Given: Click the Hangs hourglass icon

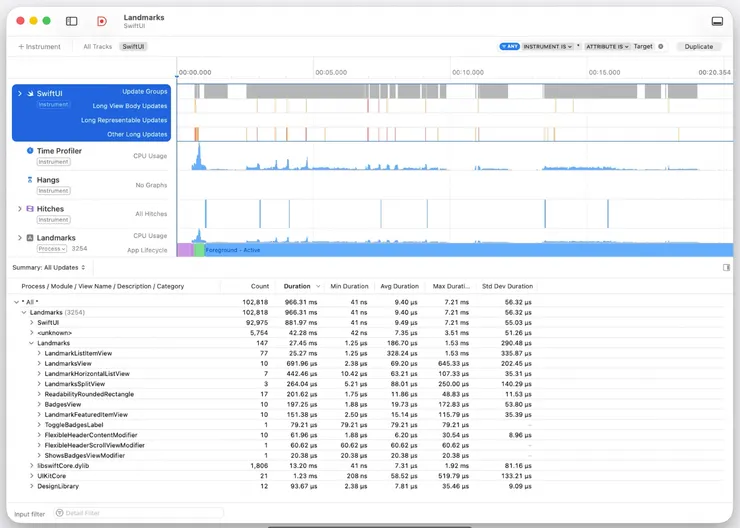Looking at the screenshot, I should pos(30,180).
